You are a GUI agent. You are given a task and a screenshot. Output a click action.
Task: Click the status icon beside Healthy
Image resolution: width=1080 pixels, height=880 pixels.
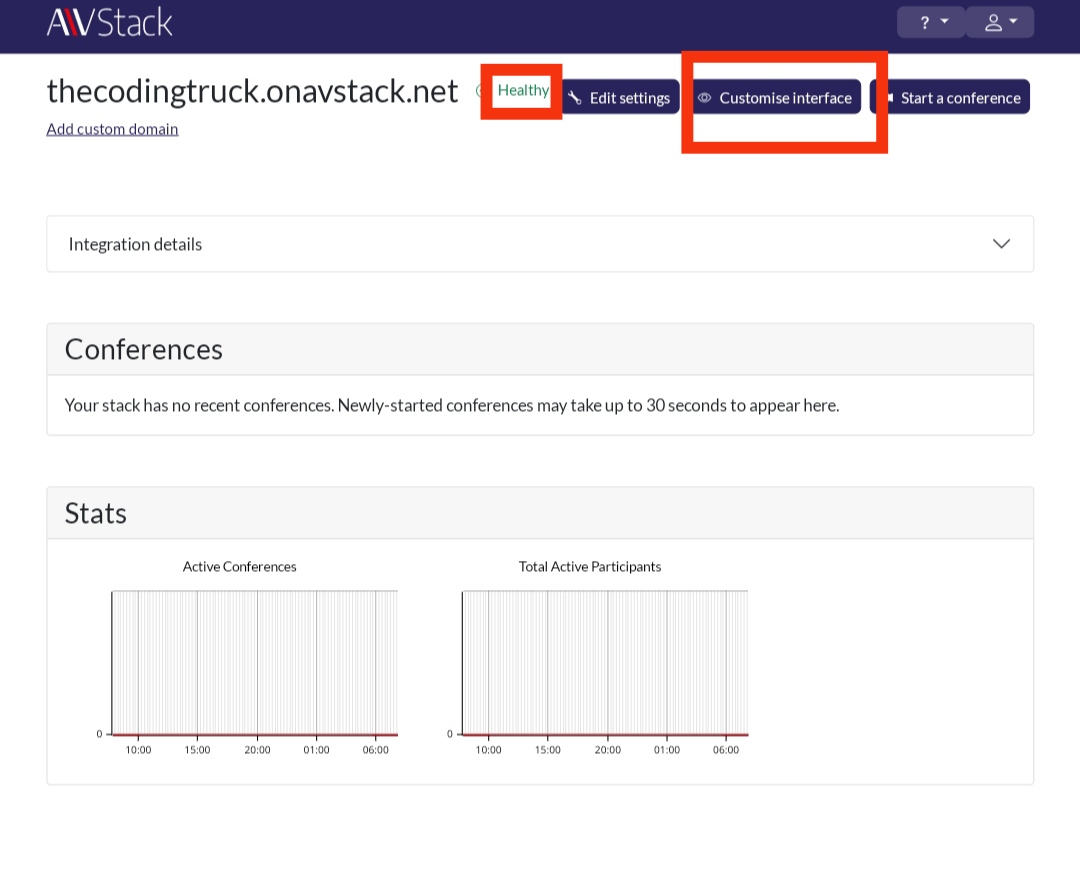pyautogui.click(x=479, y=91)
